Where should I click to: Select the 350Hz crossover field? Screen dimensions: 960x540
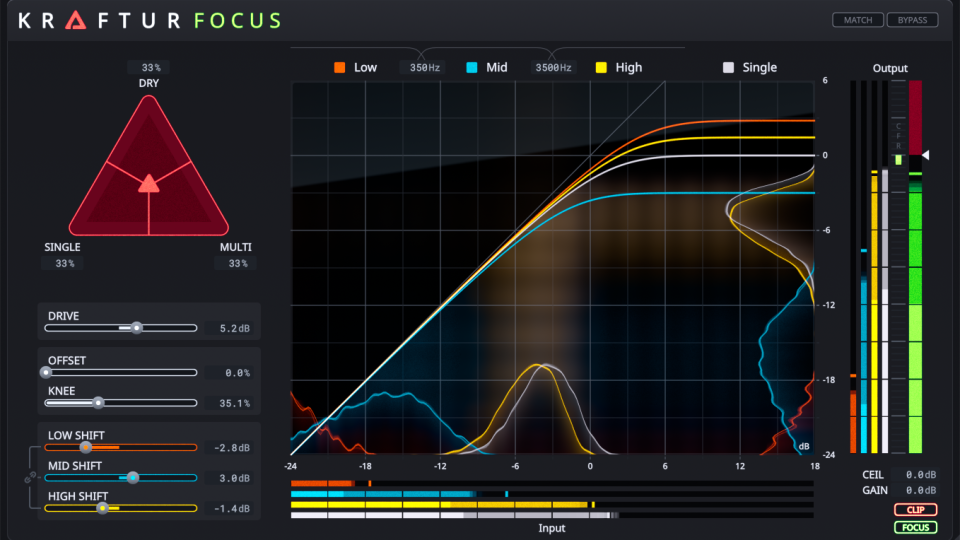coord(424,67)
